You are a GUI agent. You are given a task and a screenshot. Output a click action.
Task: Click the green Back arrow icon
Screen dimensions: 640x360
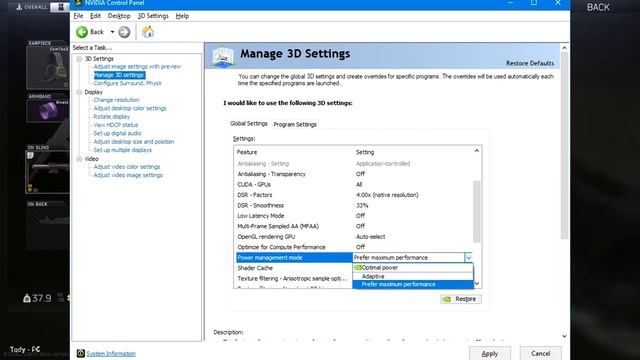pyautogui.click(x=82, y=32)
